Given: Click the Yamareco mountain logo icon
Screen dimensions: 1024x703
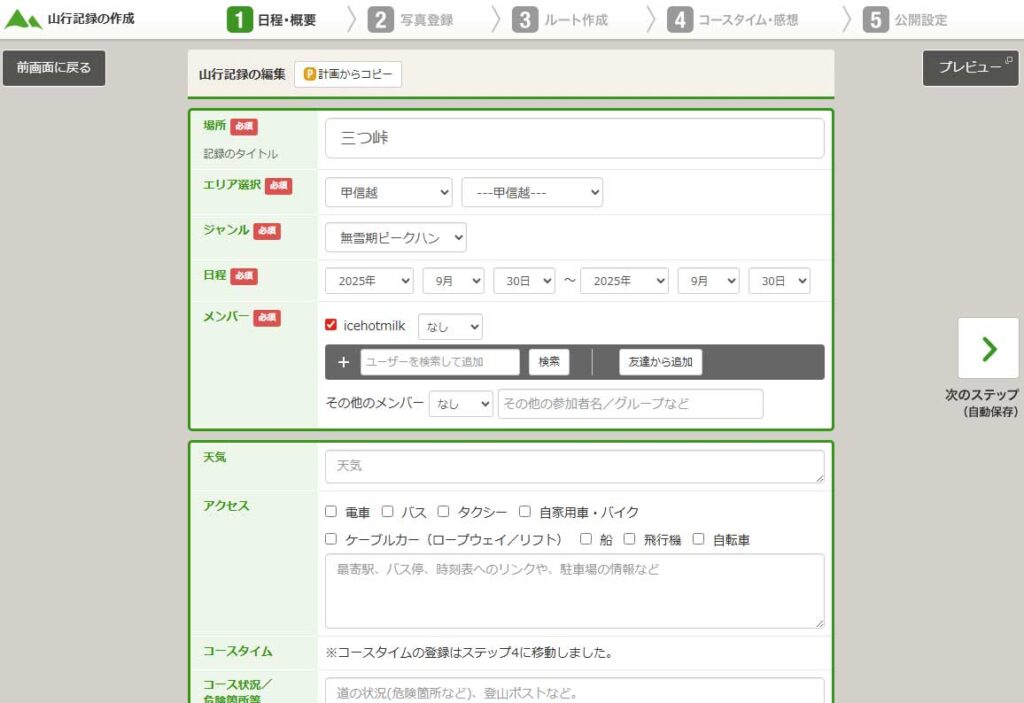Looking at the screenshot, I should point(24,19).
